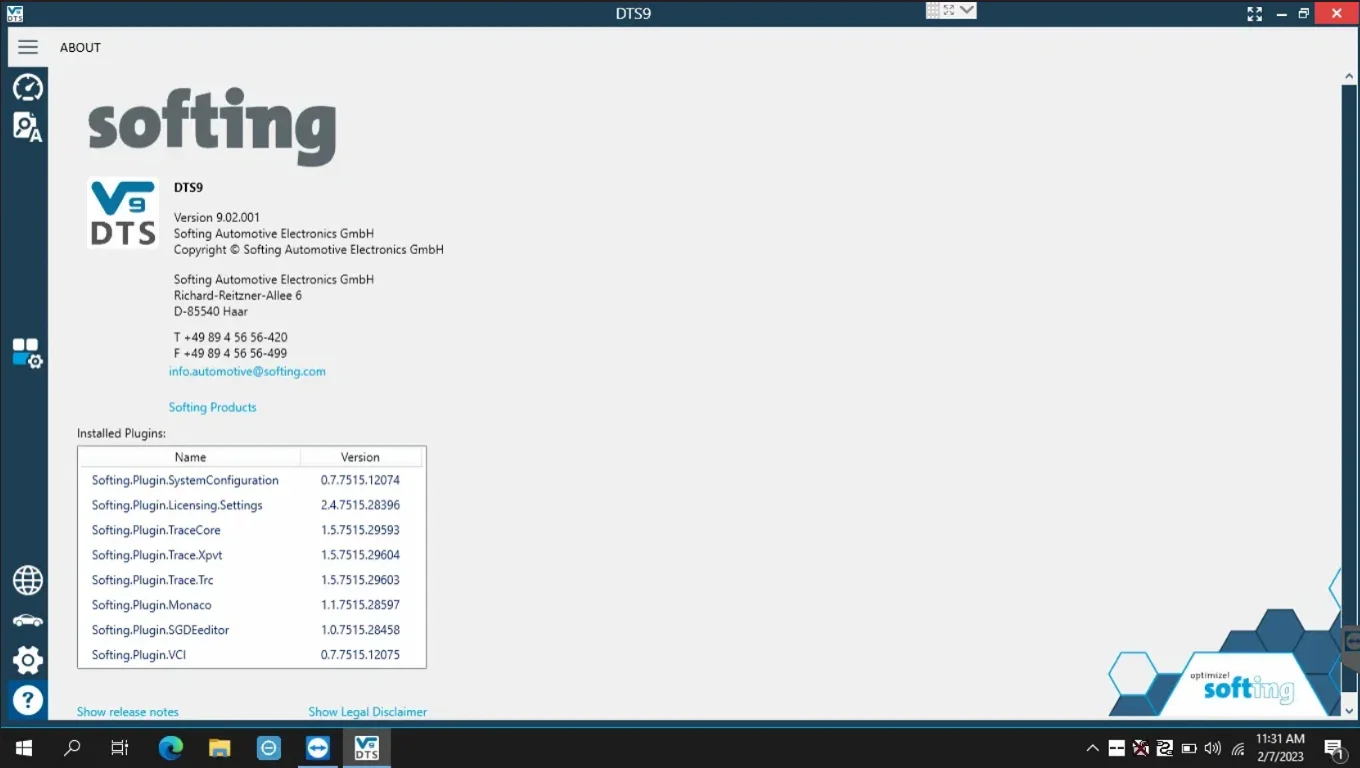Open Task View on the taskbar

click(x=120, y=747)
